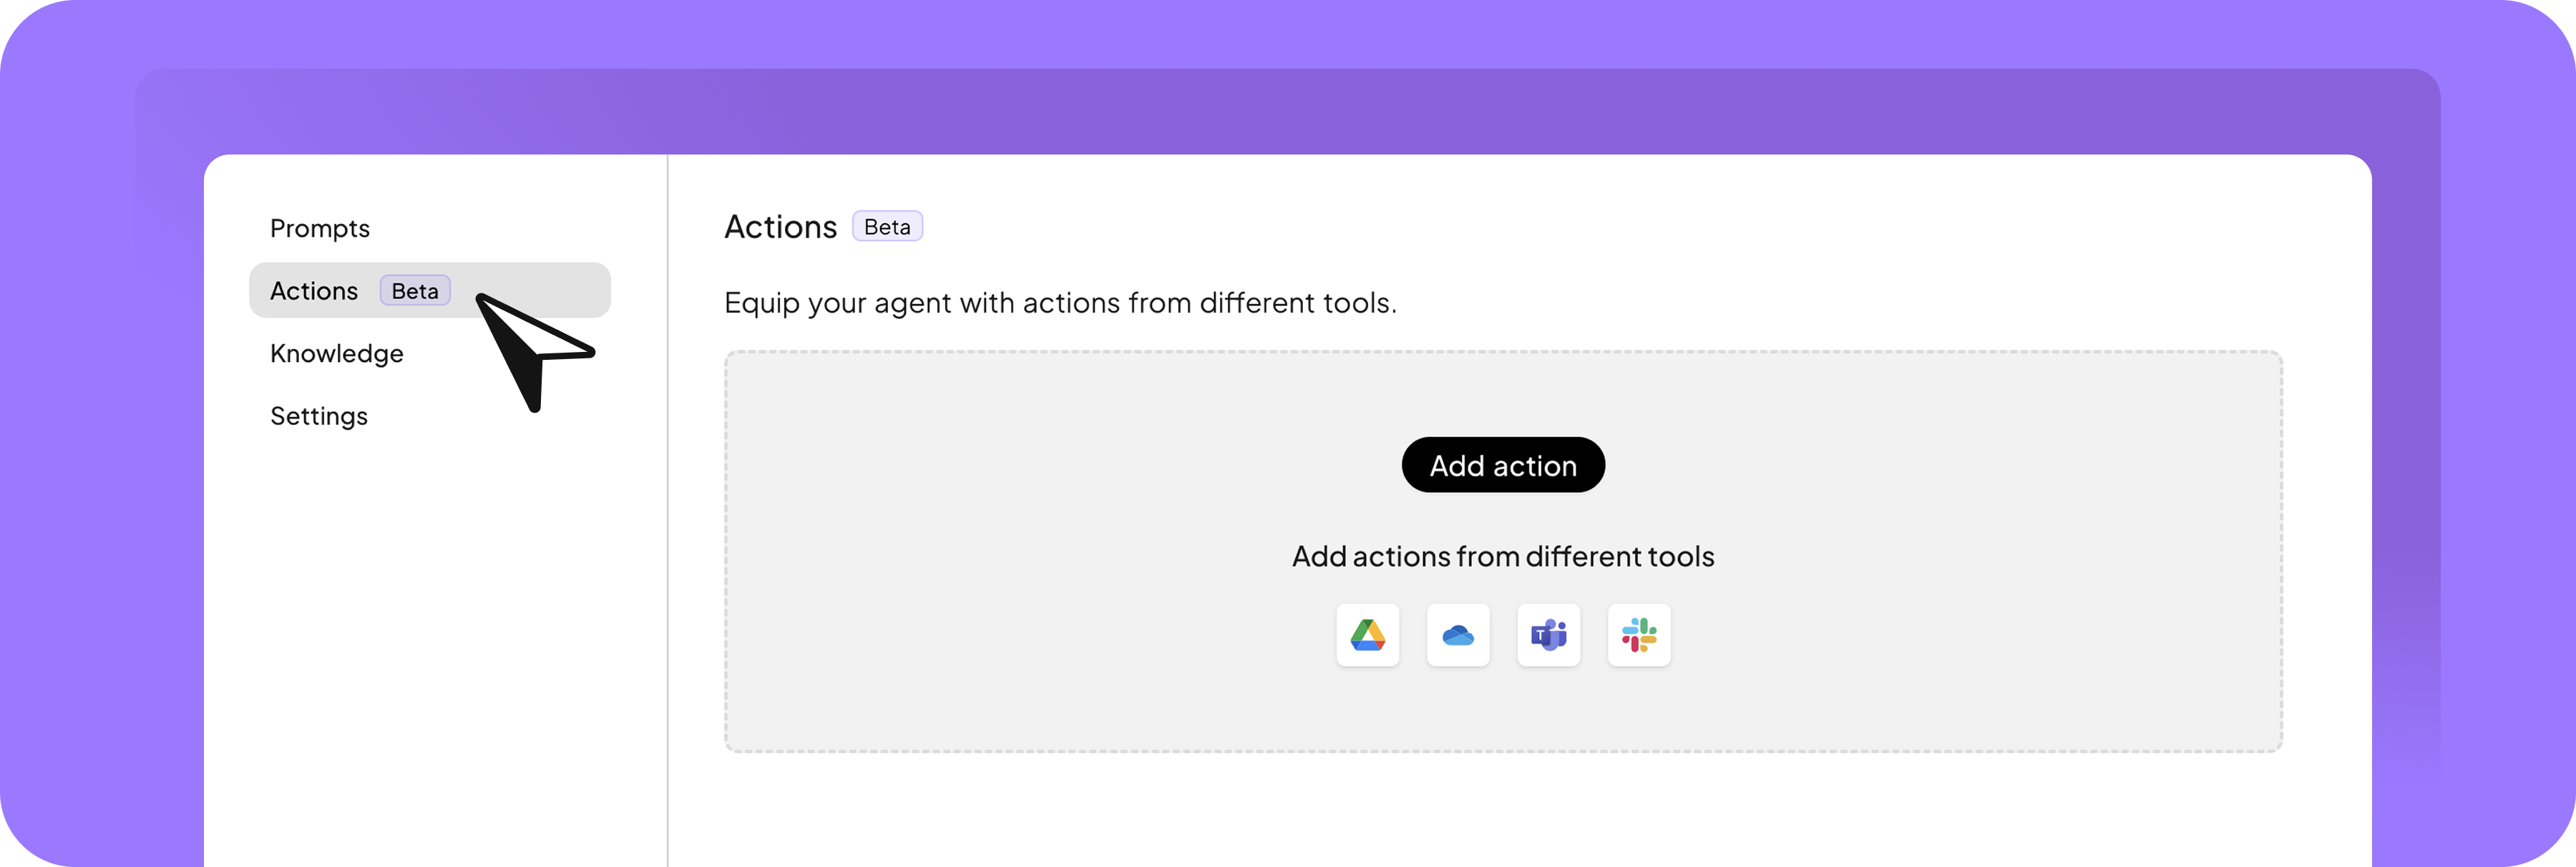Click the 'Add actions from different tools' caption
2576x867 pixels.
pos(1502,556)
